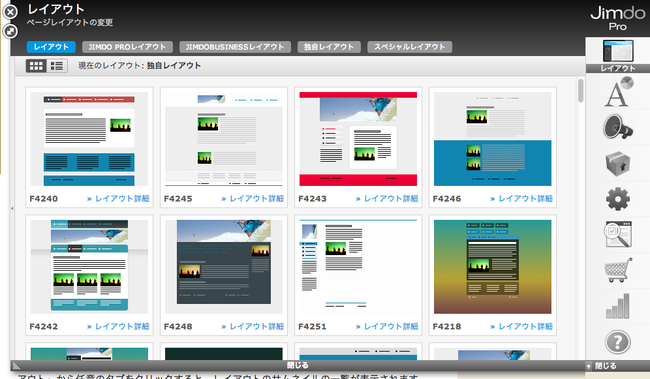Open settings gear icon in sidebar
Viewport: 650px width, 379px height.
click(618, 199)
